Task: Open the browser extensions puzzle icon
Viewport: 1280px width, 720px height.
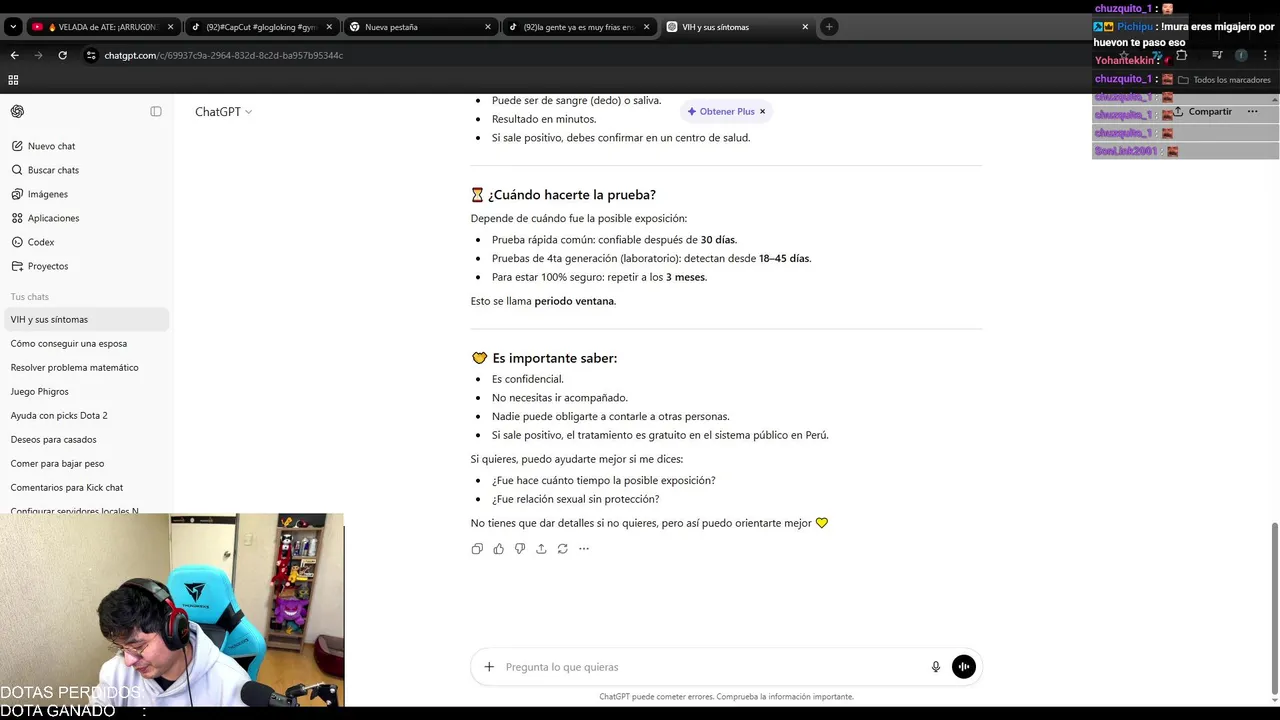Action: coord(1181,55)
